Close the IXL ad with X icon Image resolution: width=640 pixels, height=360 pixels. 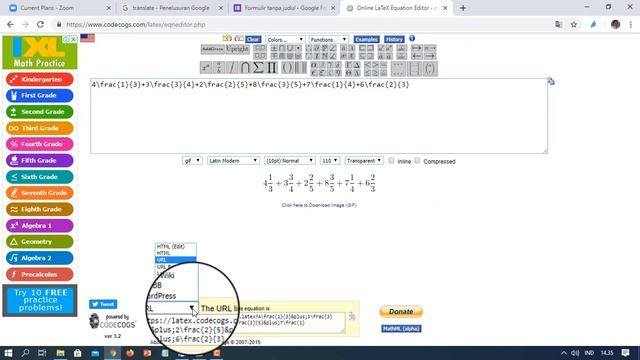click(73, 40)
